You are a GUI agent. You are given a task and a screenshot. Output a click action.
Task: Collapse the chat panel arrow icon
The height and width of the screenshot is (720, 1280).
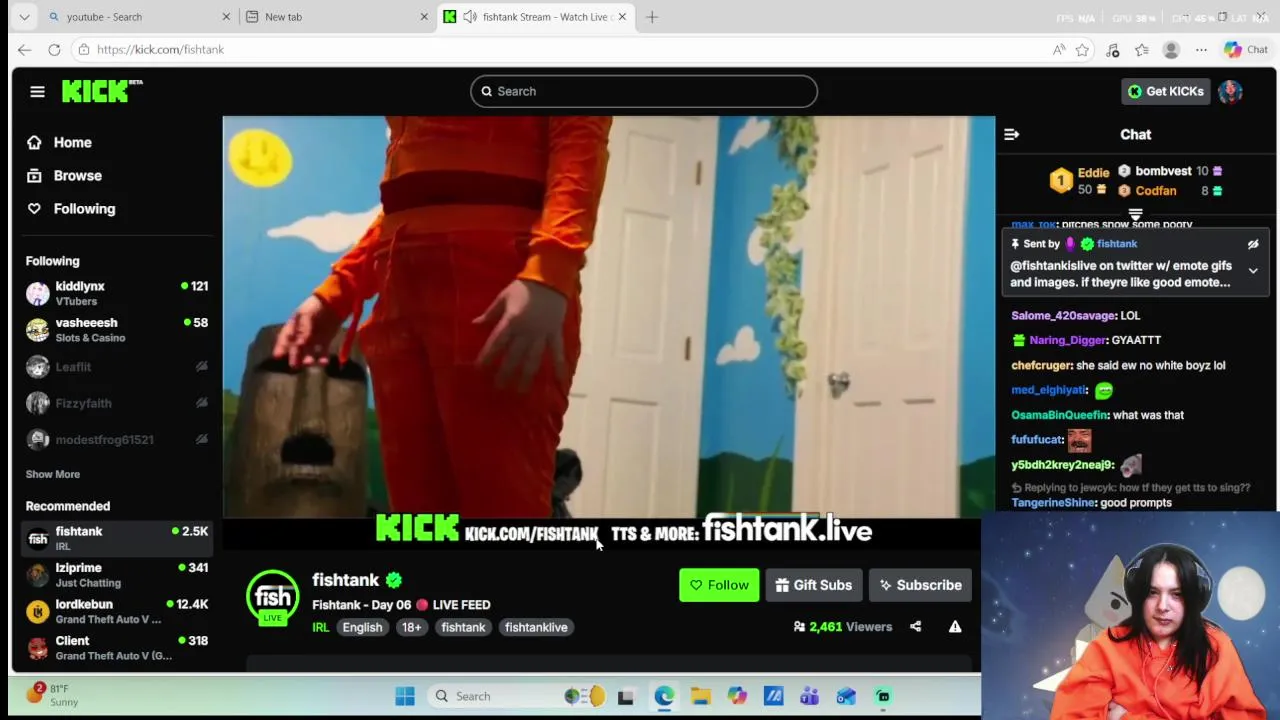click(x=1011, y=134)
